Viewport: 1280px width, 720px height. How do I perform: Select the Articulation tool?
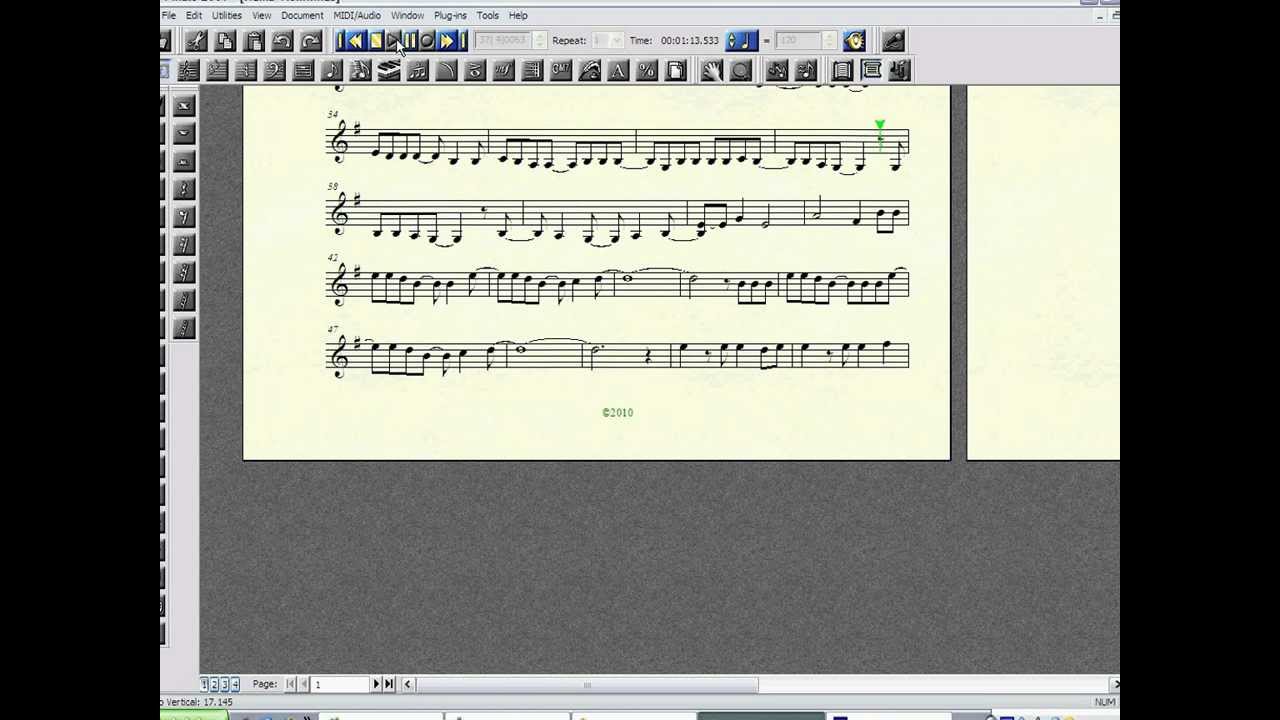point(475,70)
